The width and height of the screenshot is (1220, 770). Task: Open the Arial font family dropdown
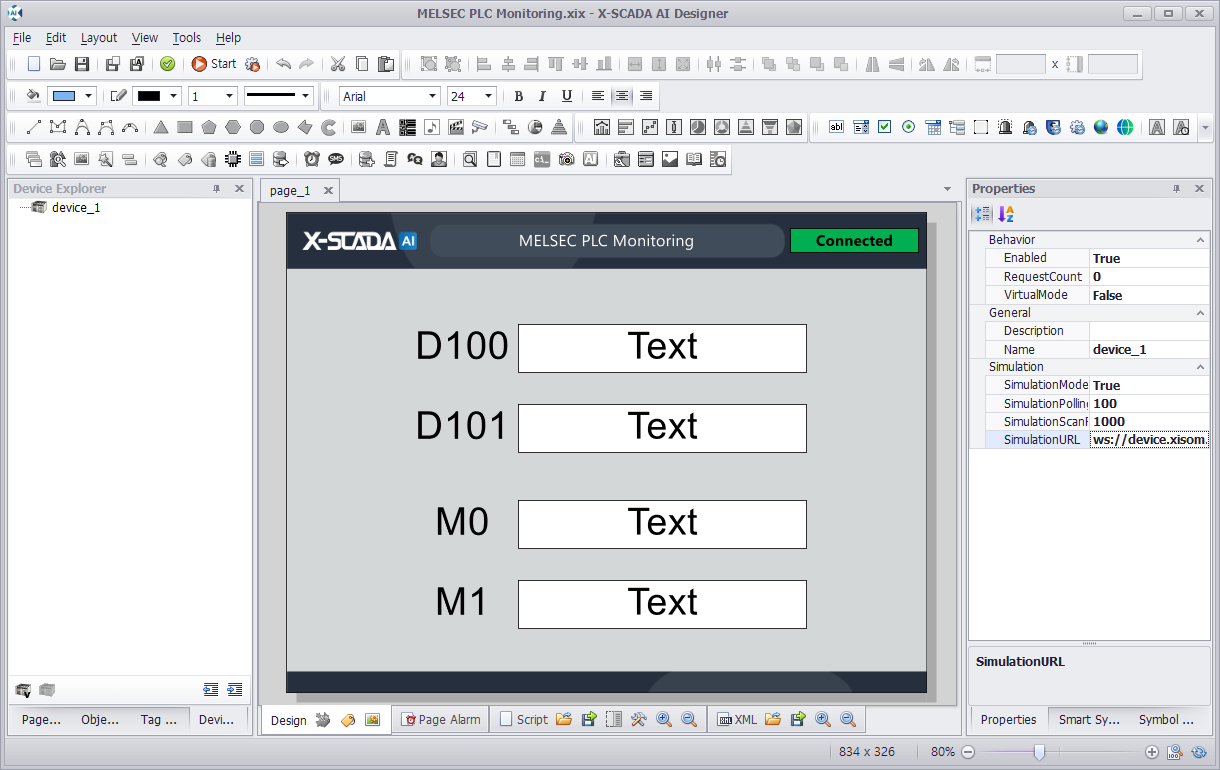coord(433,96)
